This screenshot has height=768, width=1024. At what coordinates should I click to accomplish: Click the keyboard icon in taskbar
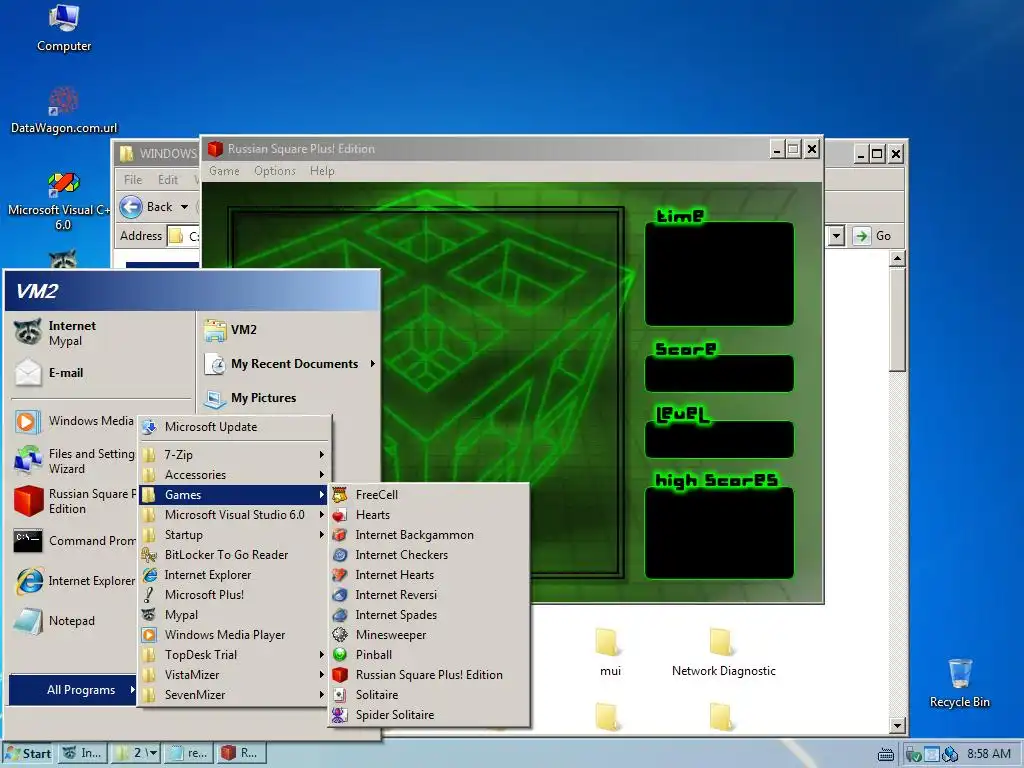(x=886, y=754)
